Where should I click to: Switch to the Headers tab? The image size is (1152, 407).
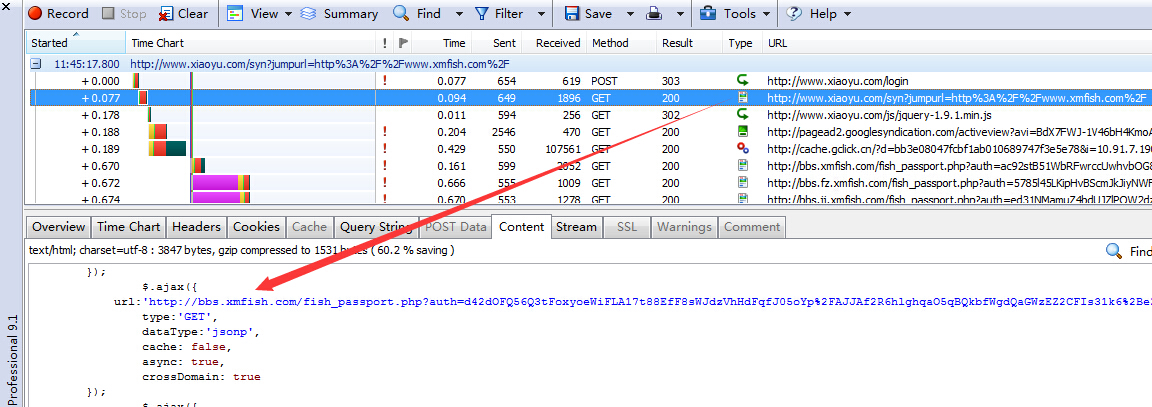pos(195,227)
